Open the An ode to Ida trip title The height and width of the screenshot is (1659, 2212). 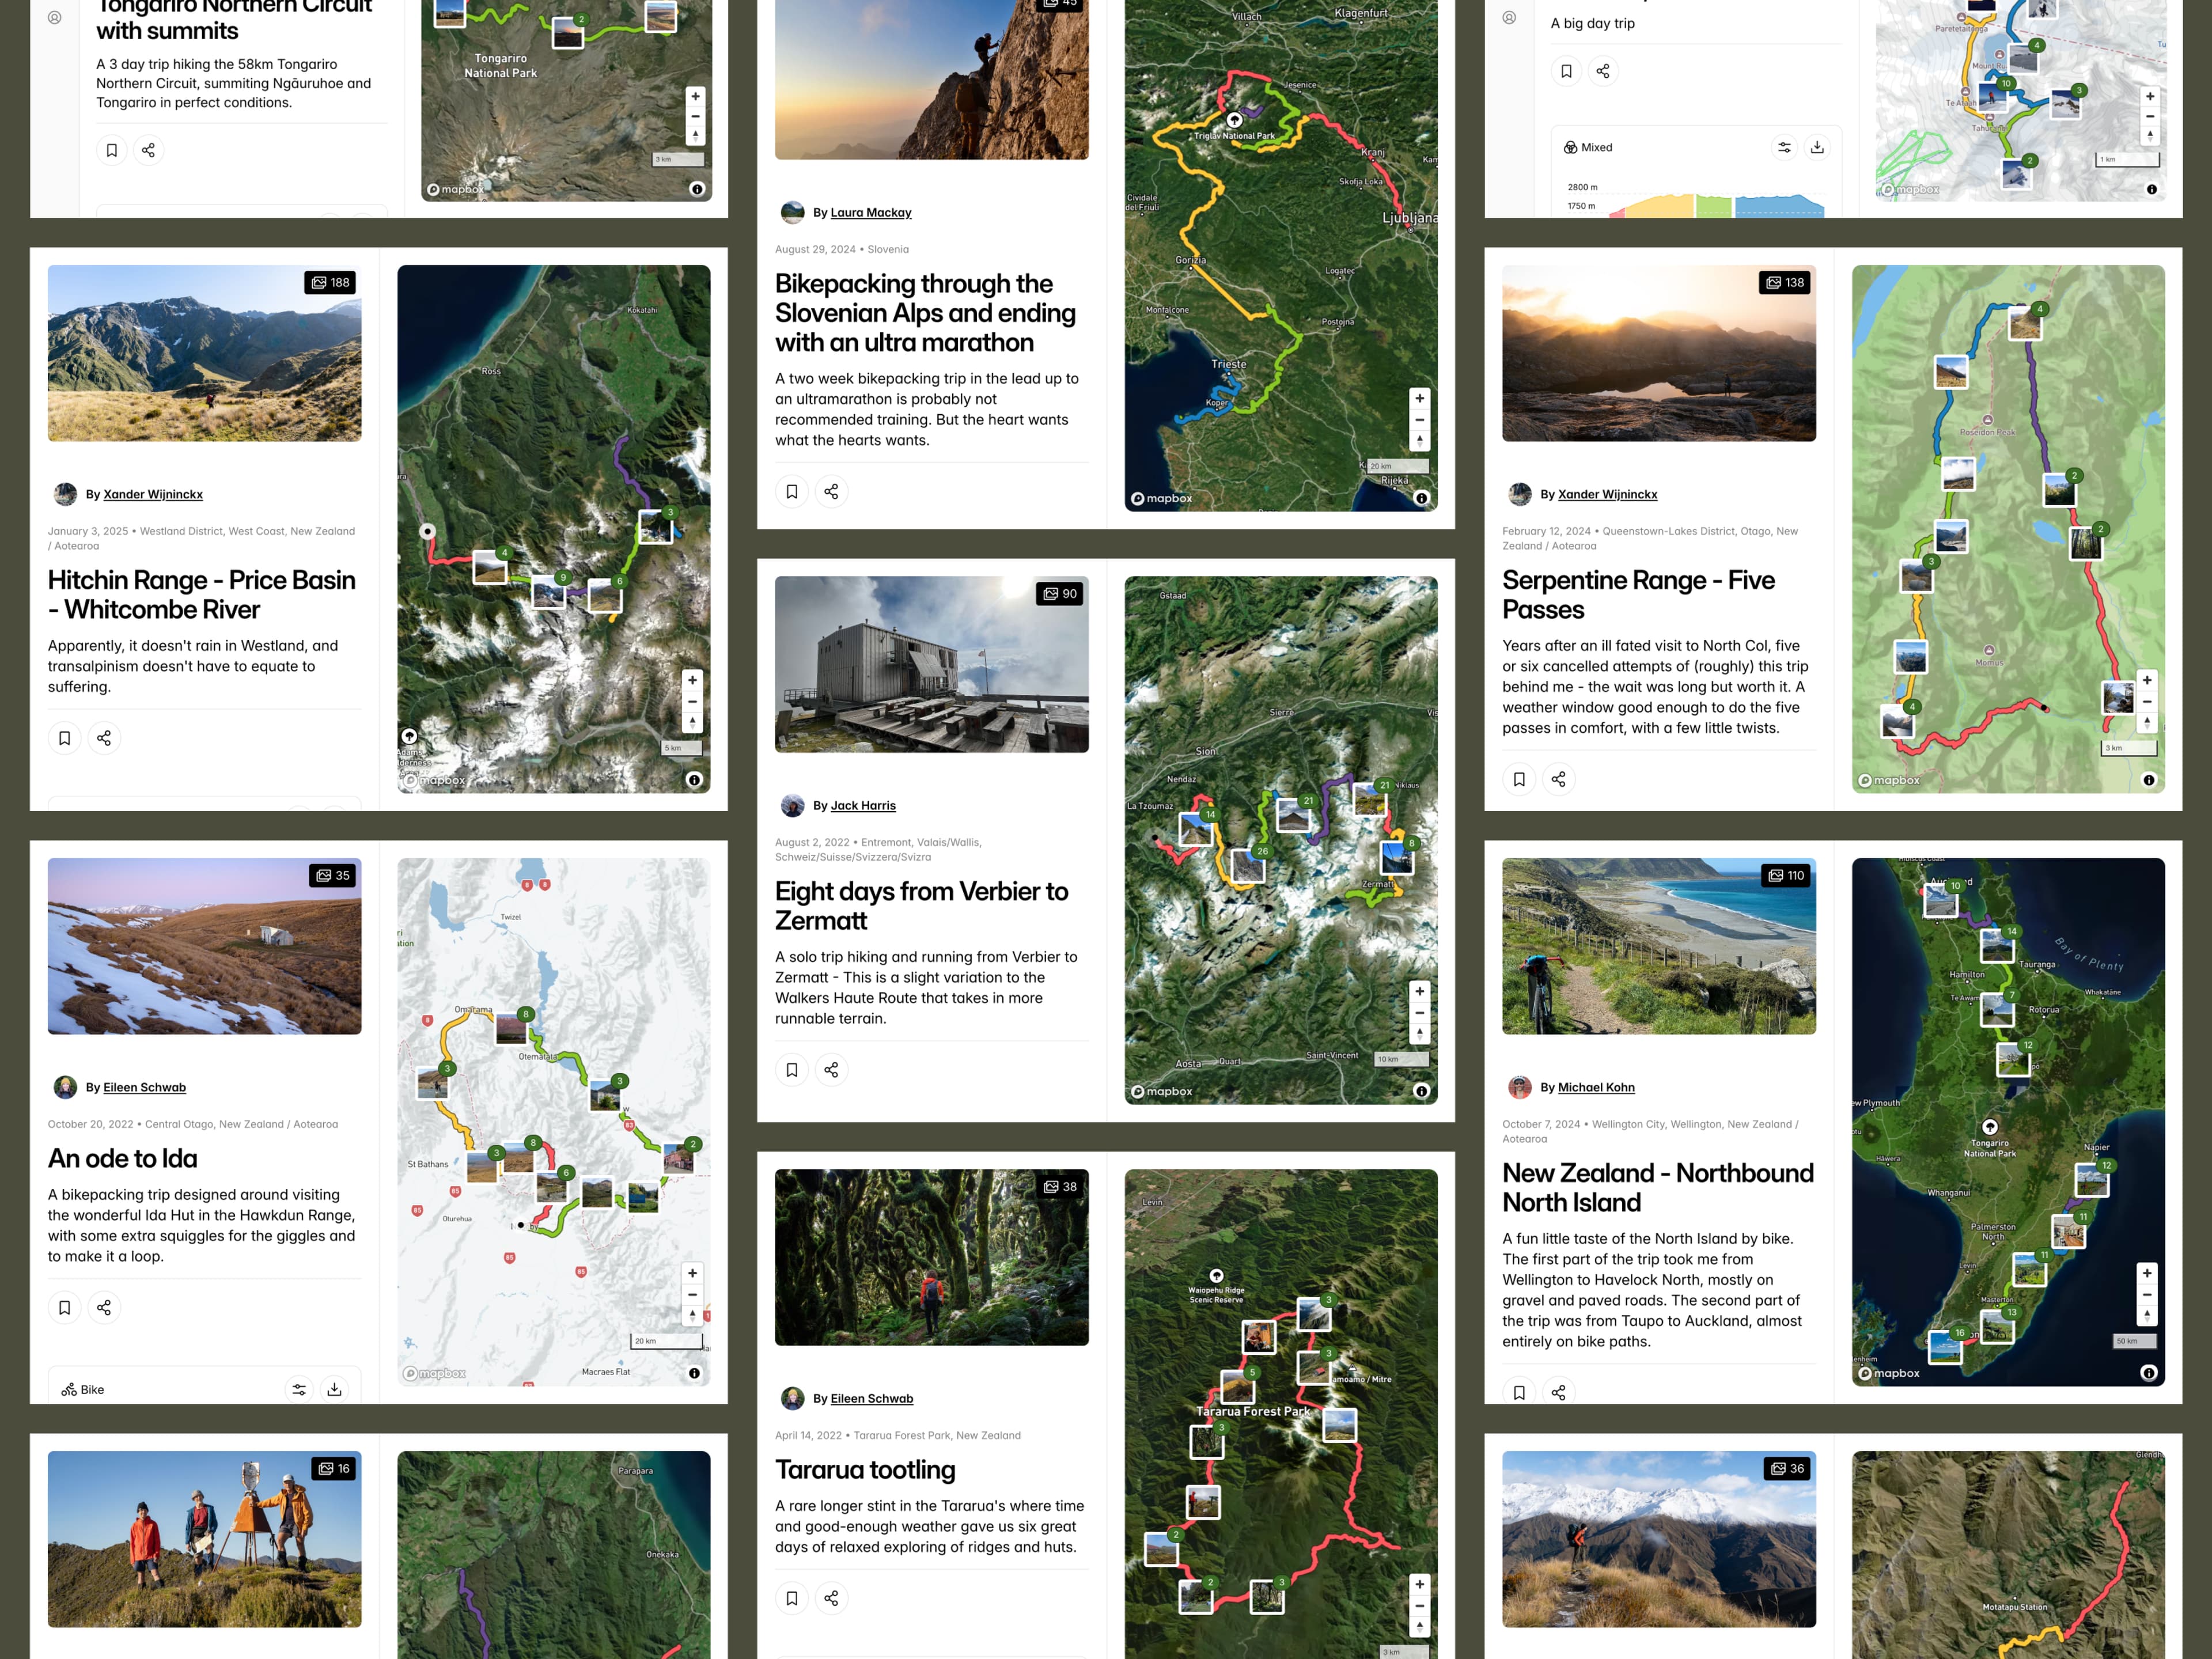click(x=123, y=1158)
